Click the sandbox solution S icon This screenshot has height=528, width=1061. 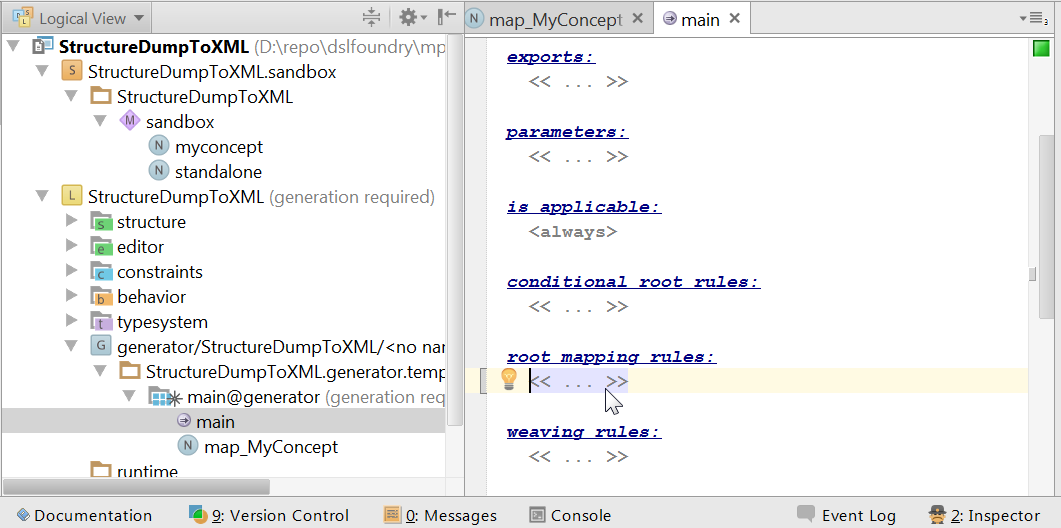[x=72, y=72]
